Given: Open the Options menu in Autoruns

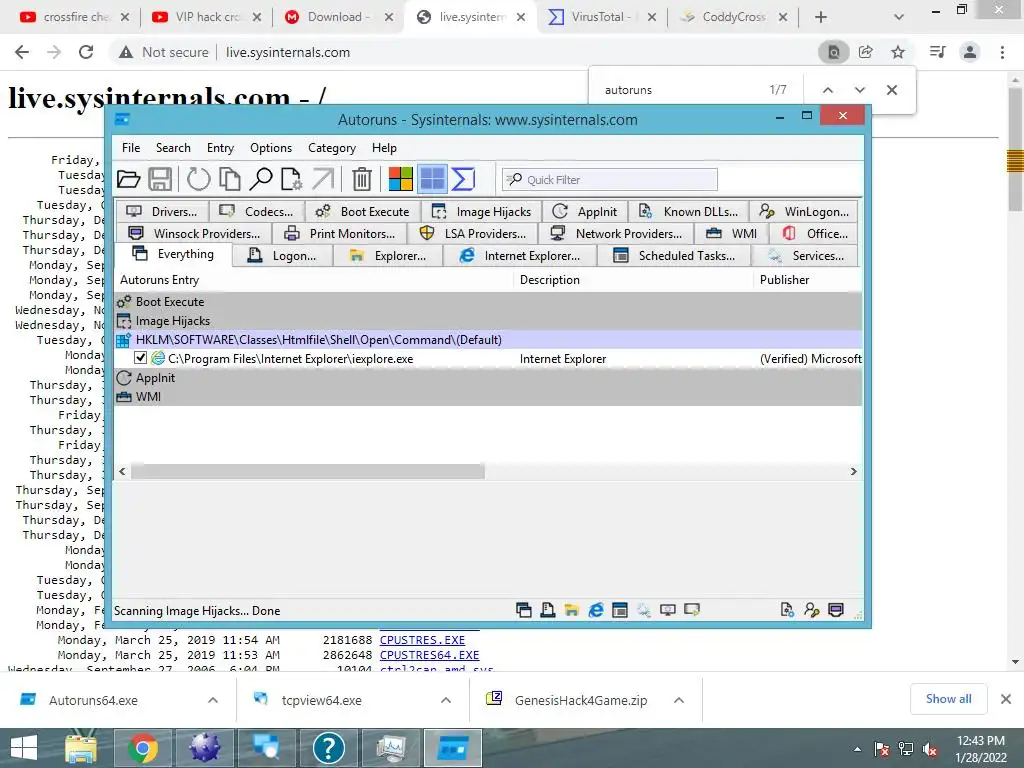Looking at the screenshot, I should pos(270,148).
